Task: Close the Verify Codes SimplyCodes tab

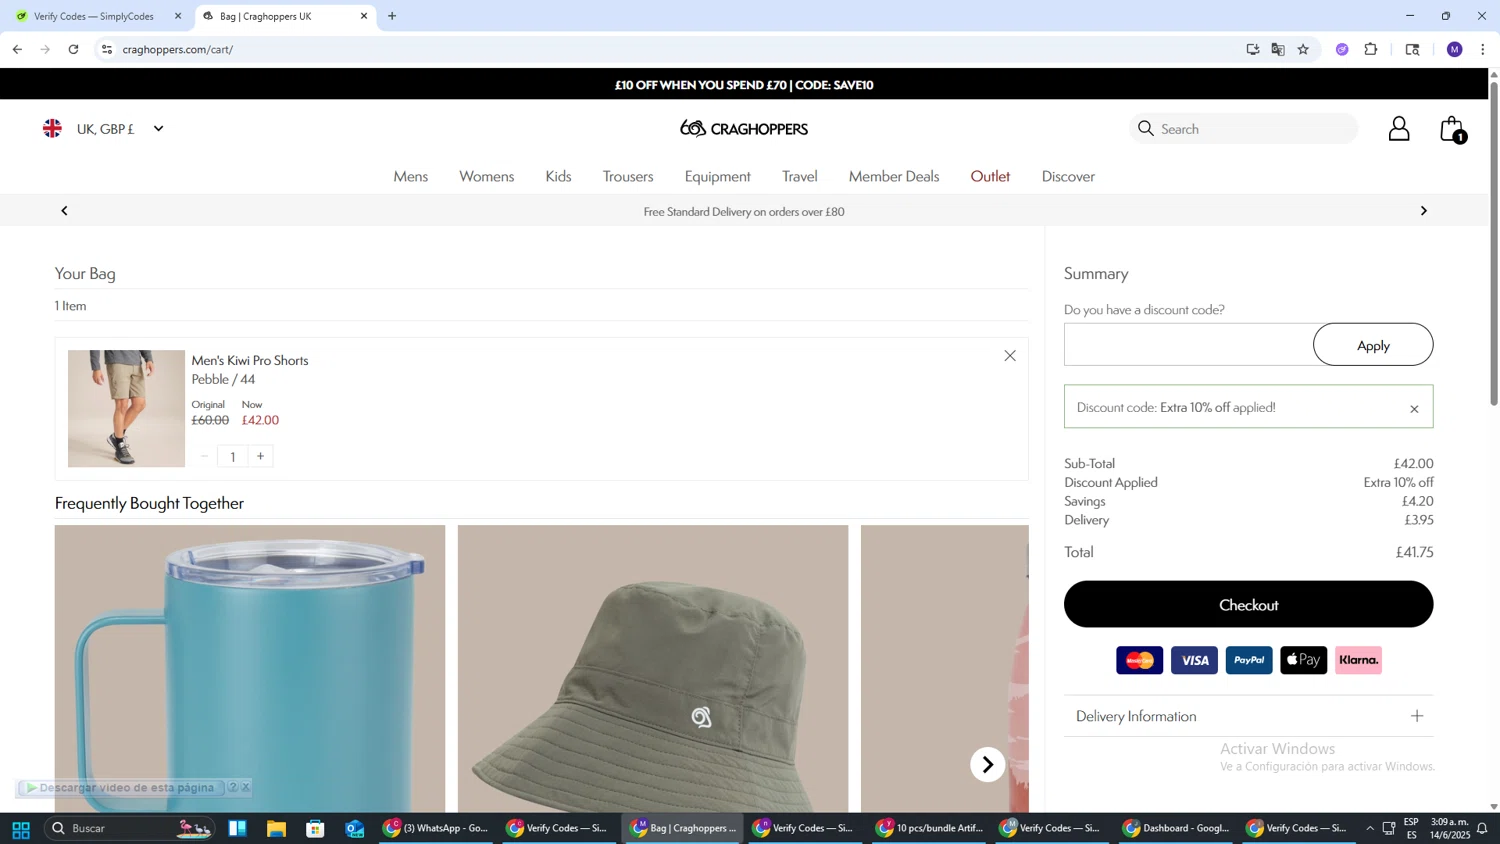Action: 178,16
